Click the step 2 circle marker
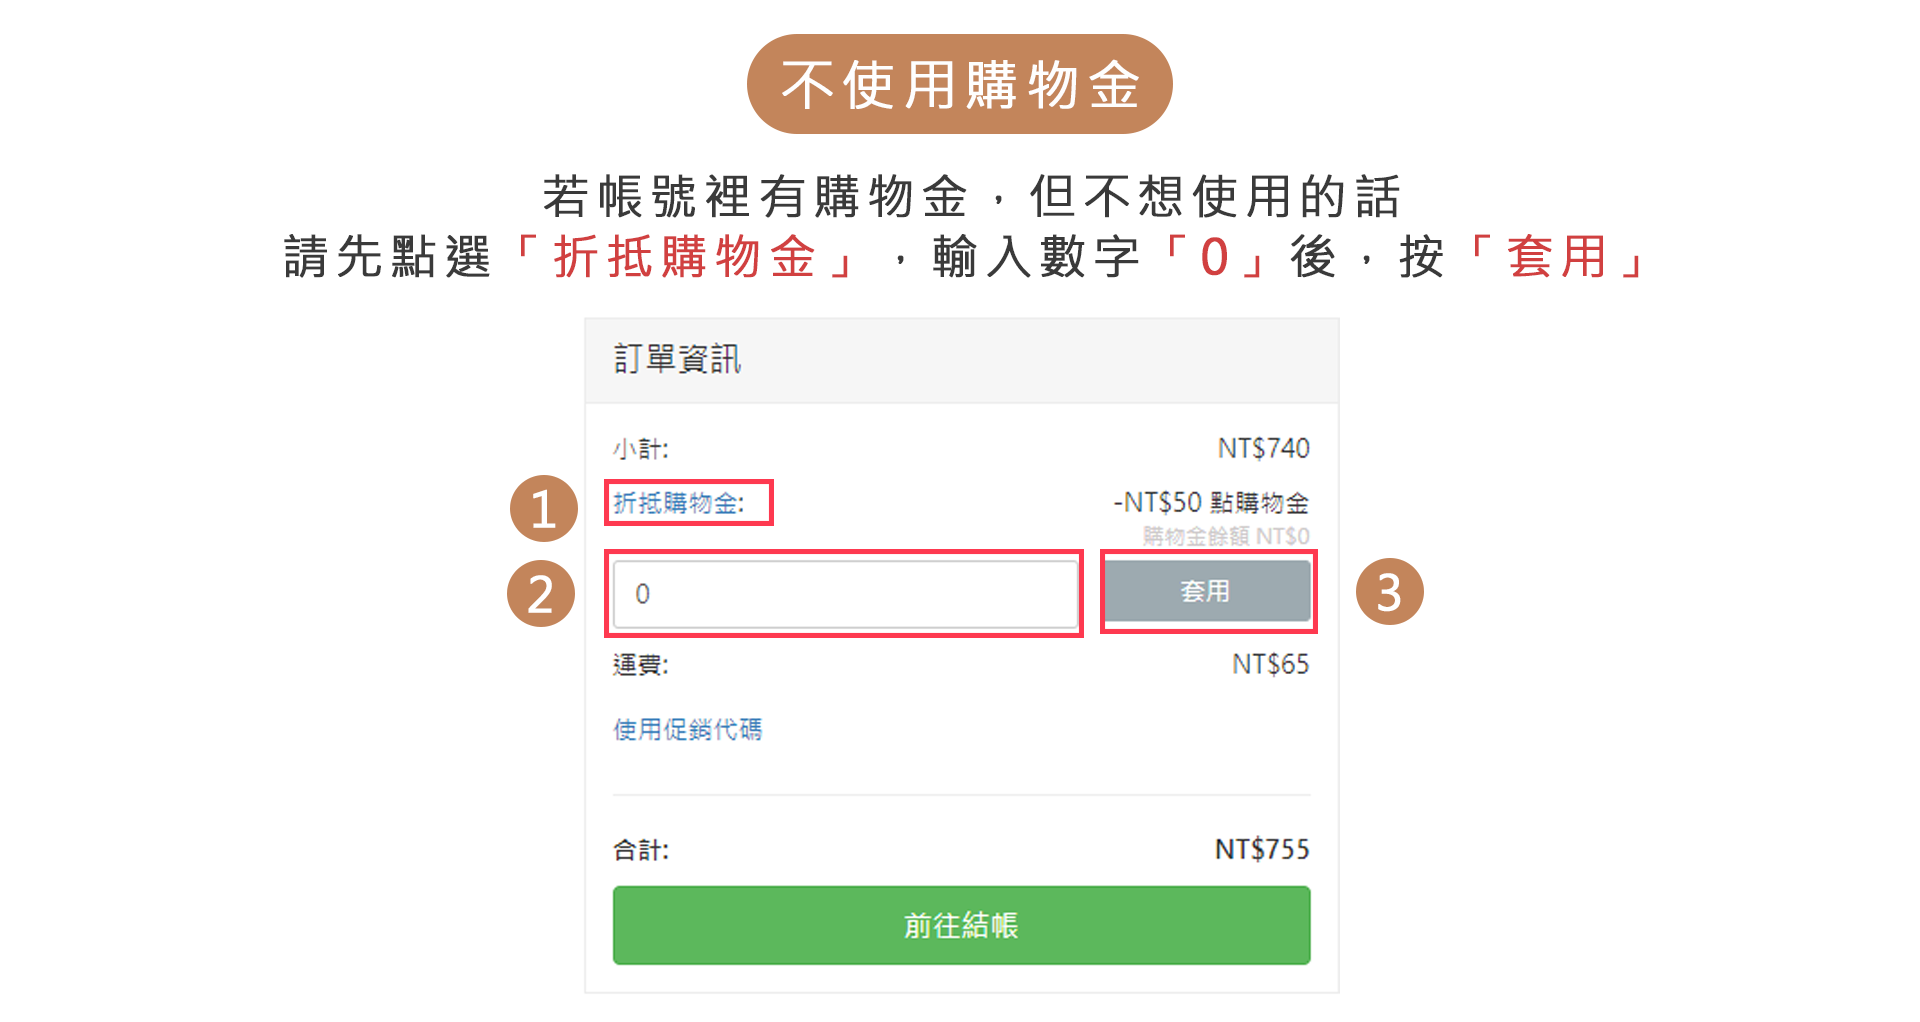Screen dimensions: 1920x1022 pyautogui.click(x=541, y=593)
